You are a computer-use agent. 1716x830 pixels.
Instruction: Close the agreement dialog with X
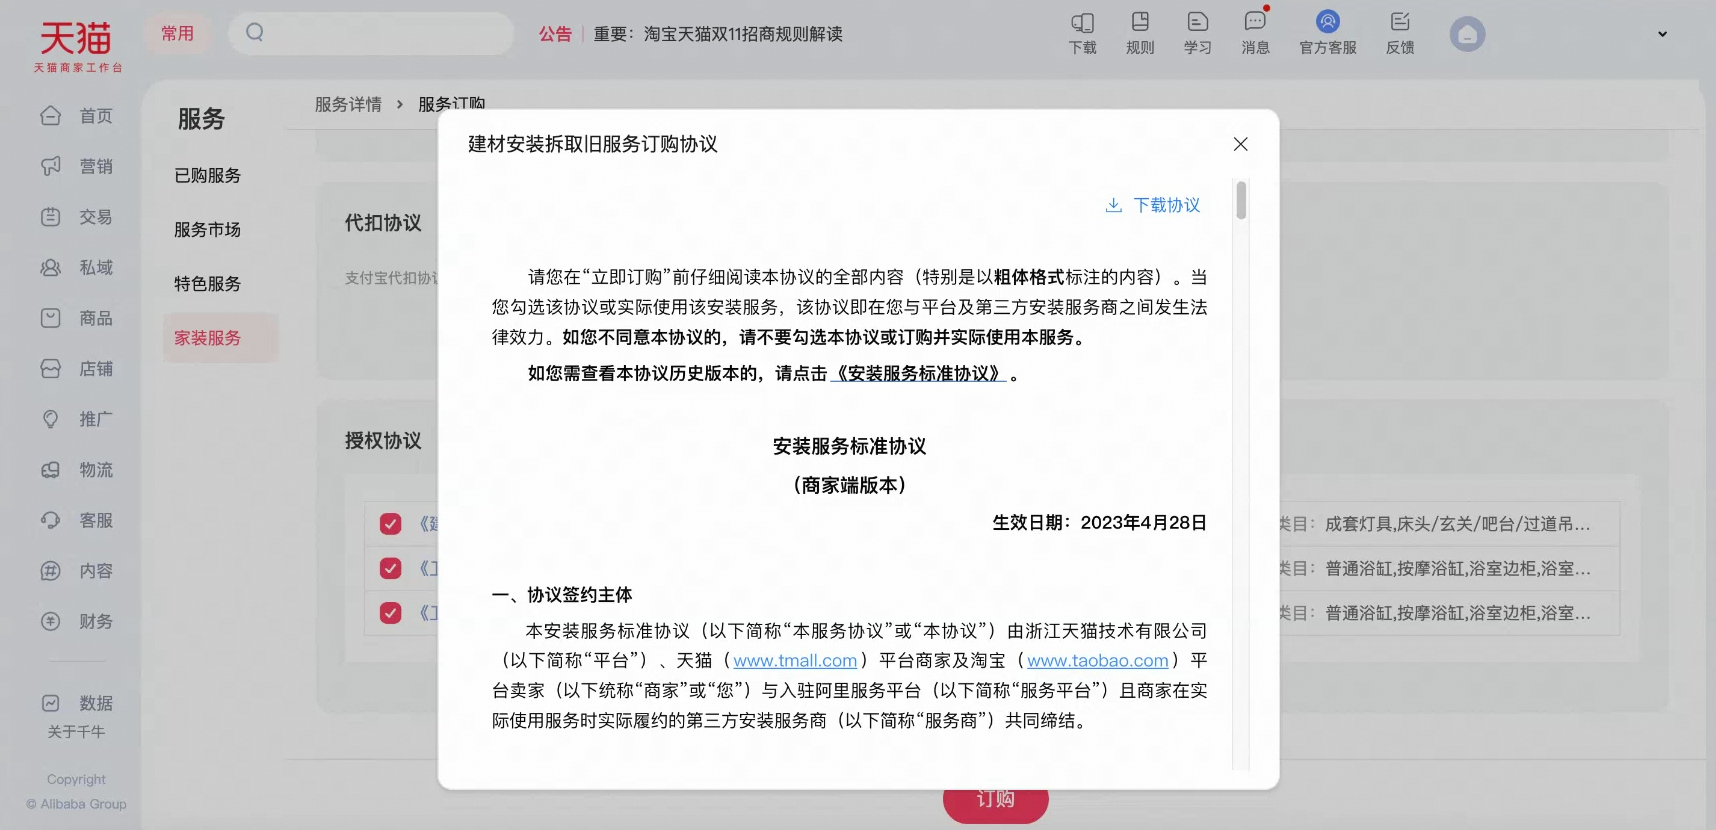[x=1240, y=144]
